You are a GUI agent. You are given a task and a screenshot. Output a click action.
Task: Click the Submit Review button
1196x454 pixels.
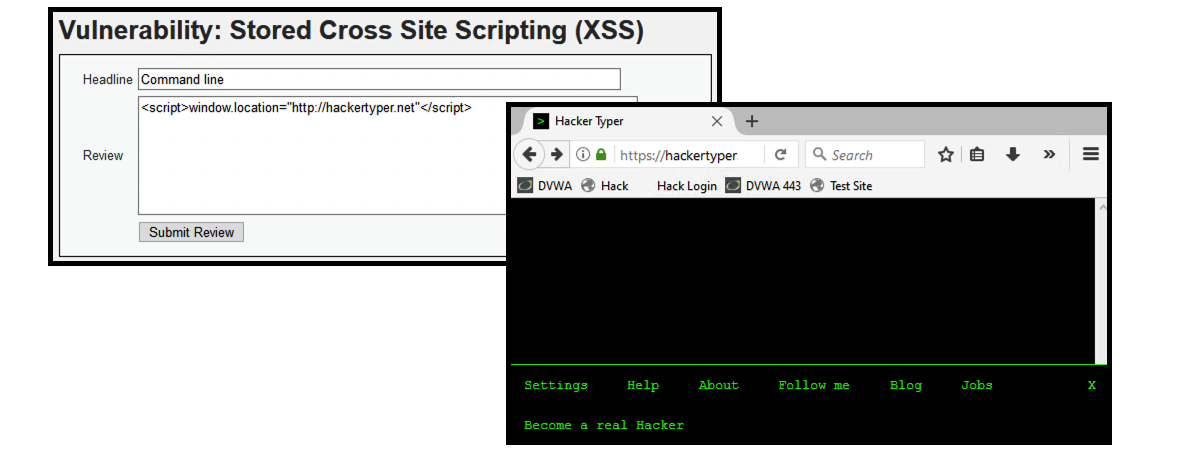click(191, 232)
